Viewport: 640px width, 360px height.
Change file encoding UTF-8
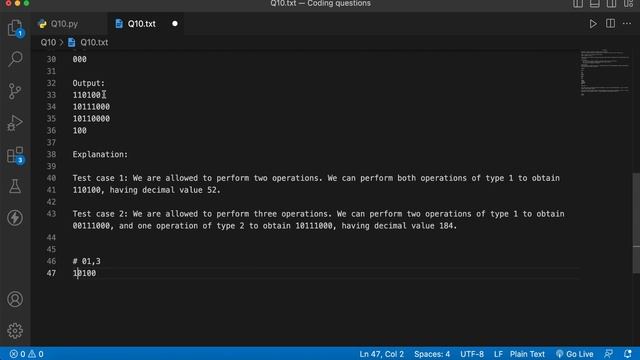click(x=472, y=354)
